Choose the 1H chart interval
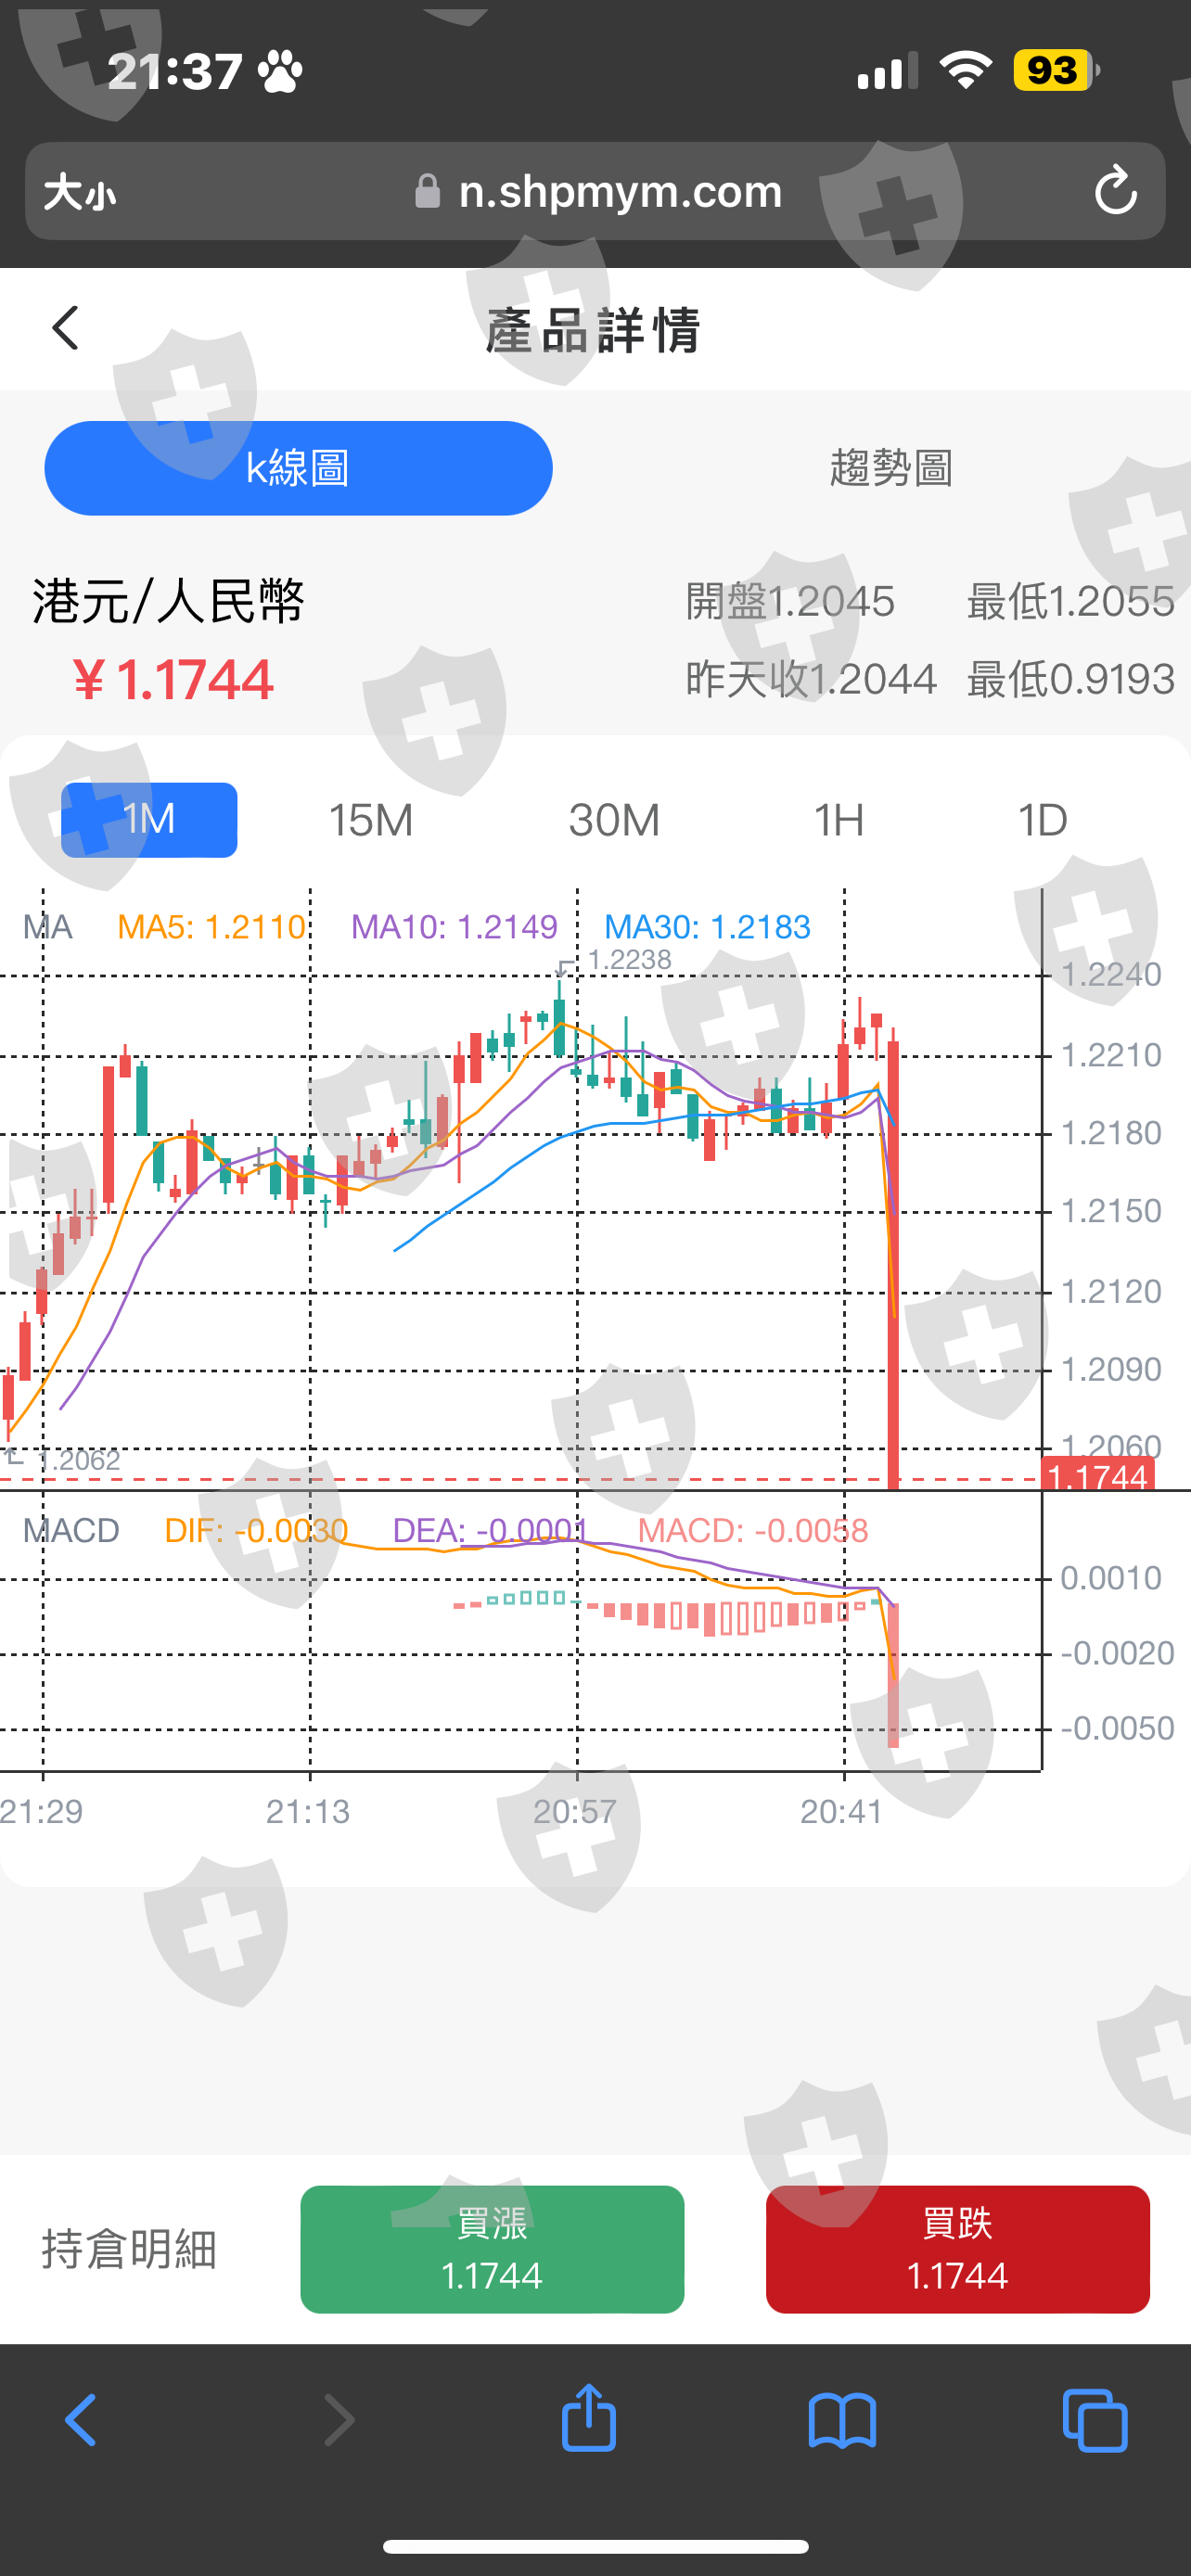Screen dimensions: 1191x2576 pos(839,821)
